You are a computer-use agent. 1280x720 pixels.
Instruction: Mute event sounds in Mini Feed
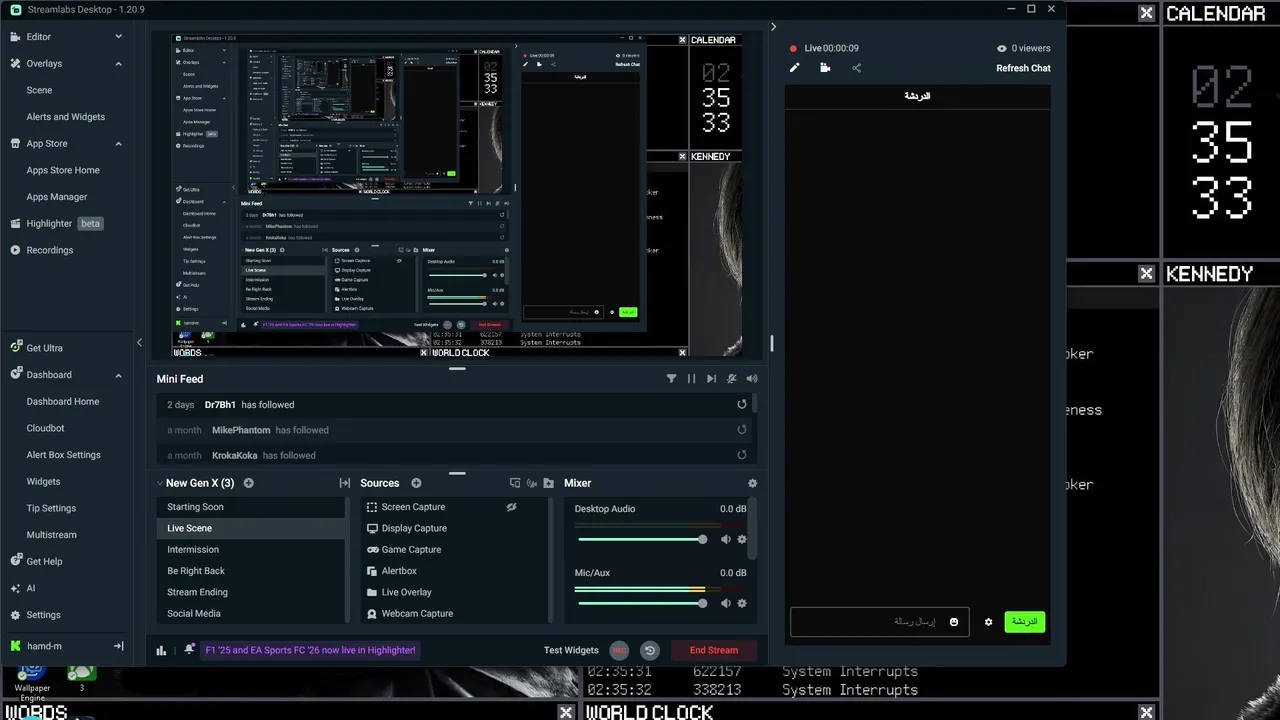[x=732, y=379]
